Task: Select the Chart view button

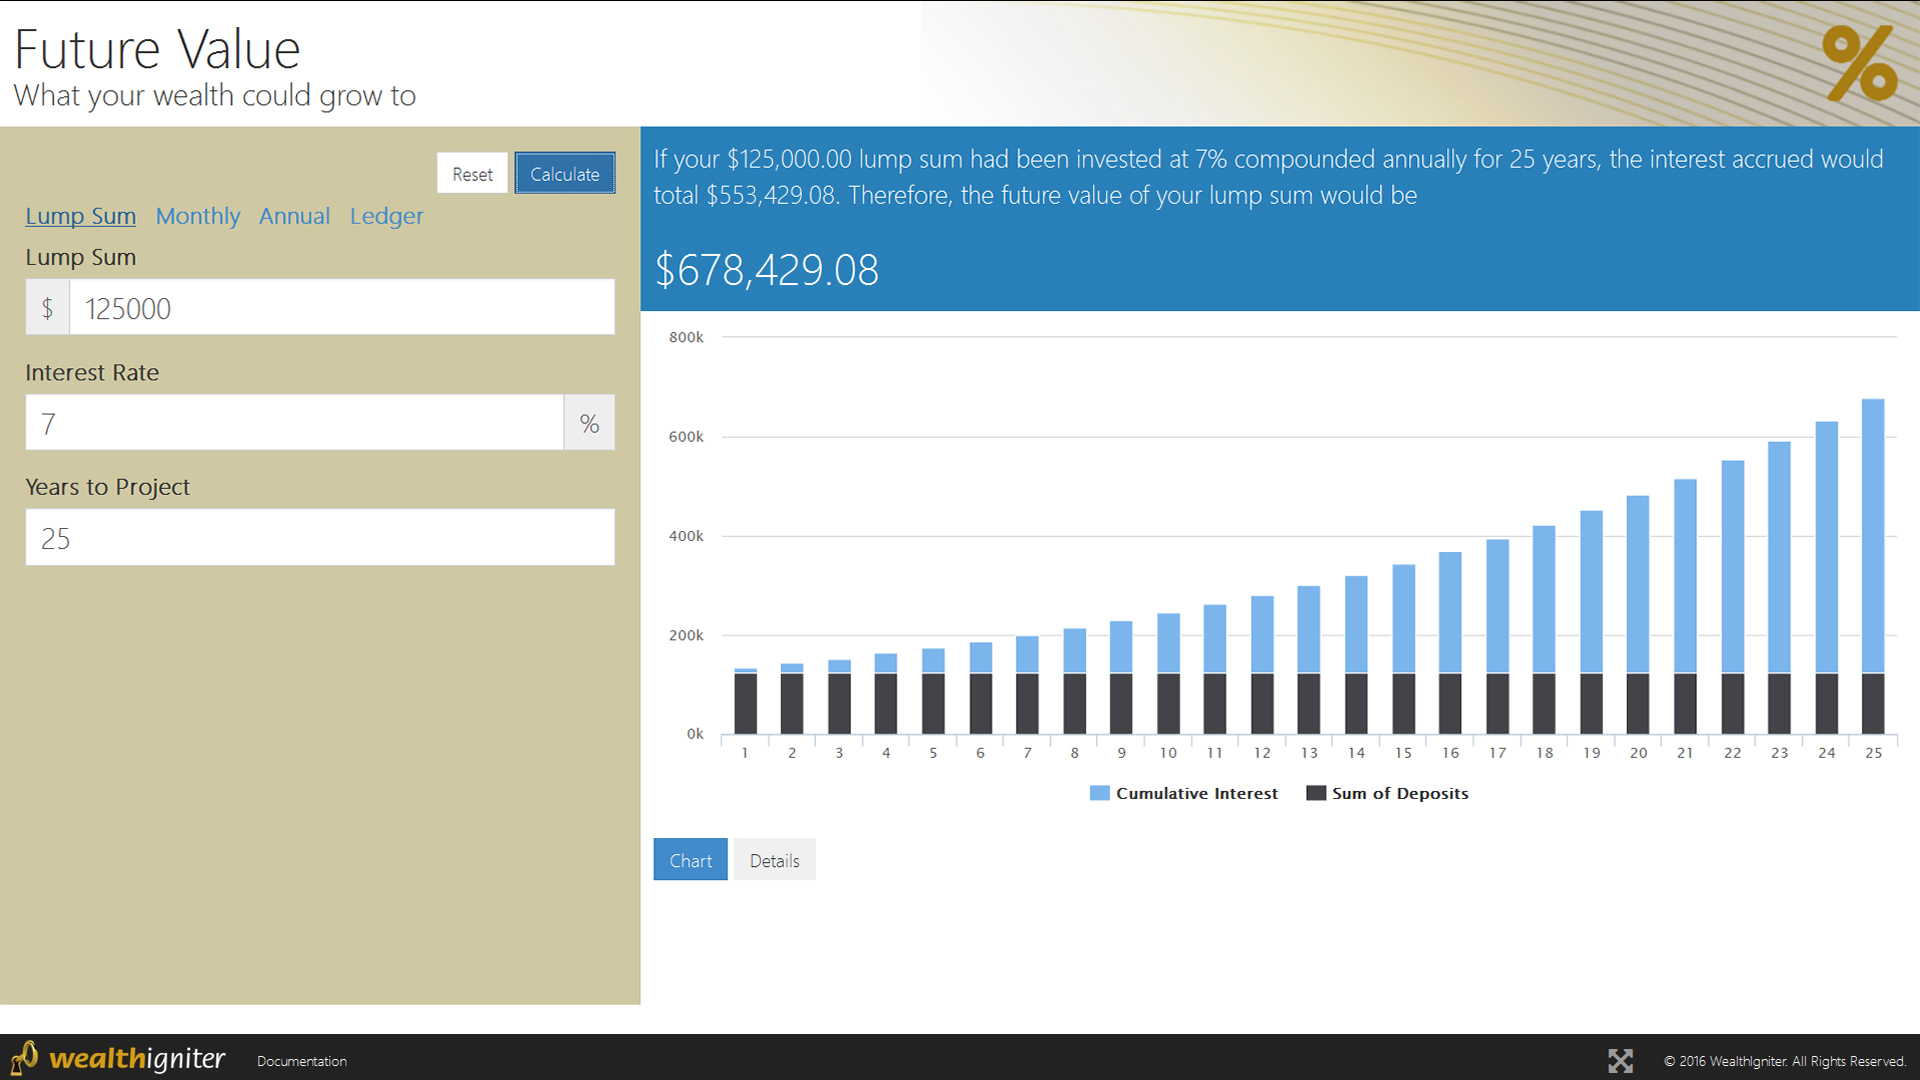Action: click(x=690, y=860)
